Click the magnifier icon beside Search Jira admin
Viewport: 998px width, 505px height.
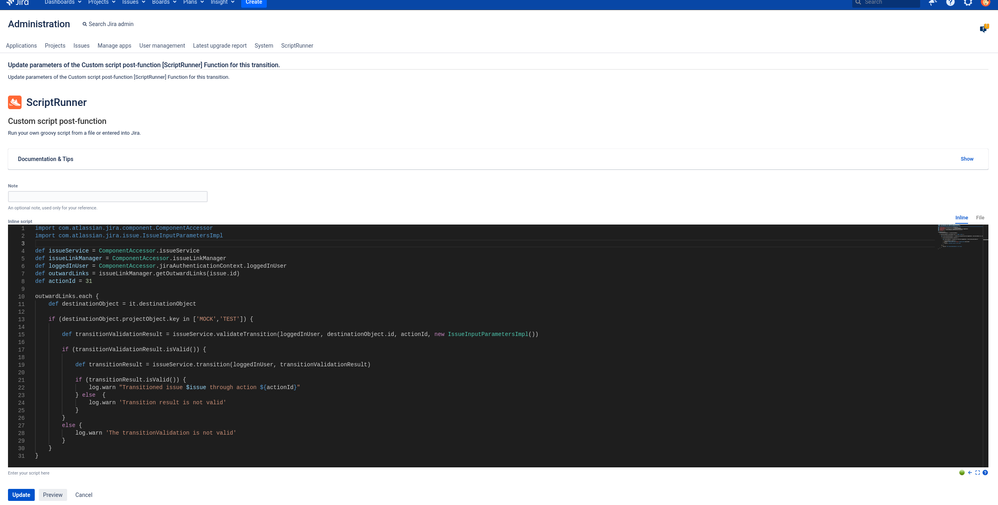(x=85, y=24)
